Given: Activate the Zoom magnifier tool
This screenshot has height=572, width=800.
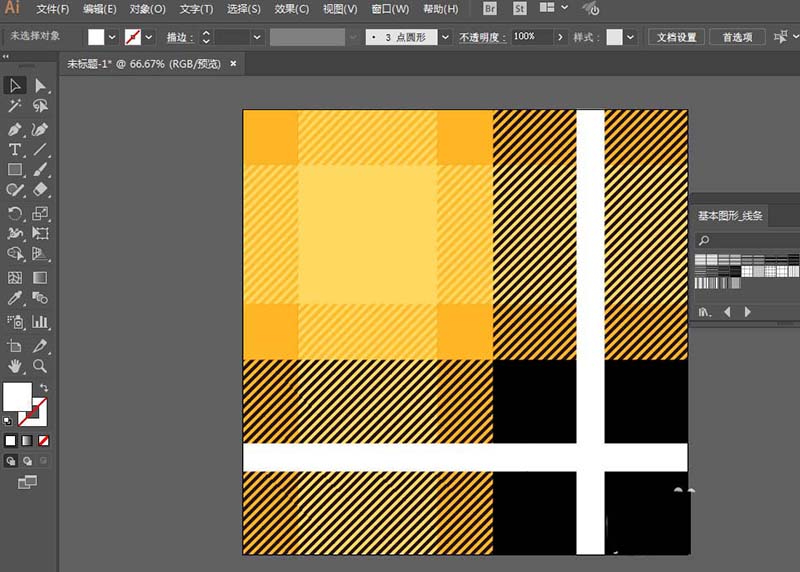Looking at the screenshot, I should (x=40, y=366).
